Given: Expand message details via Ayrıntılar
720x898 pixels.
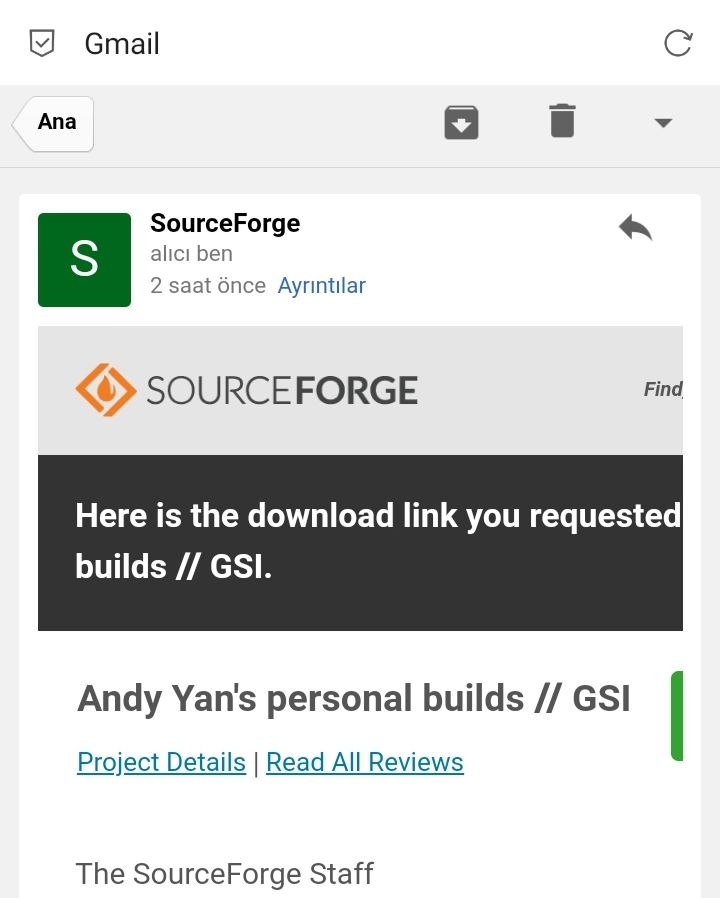Looking at the screenshot, I should pos(321,286).
